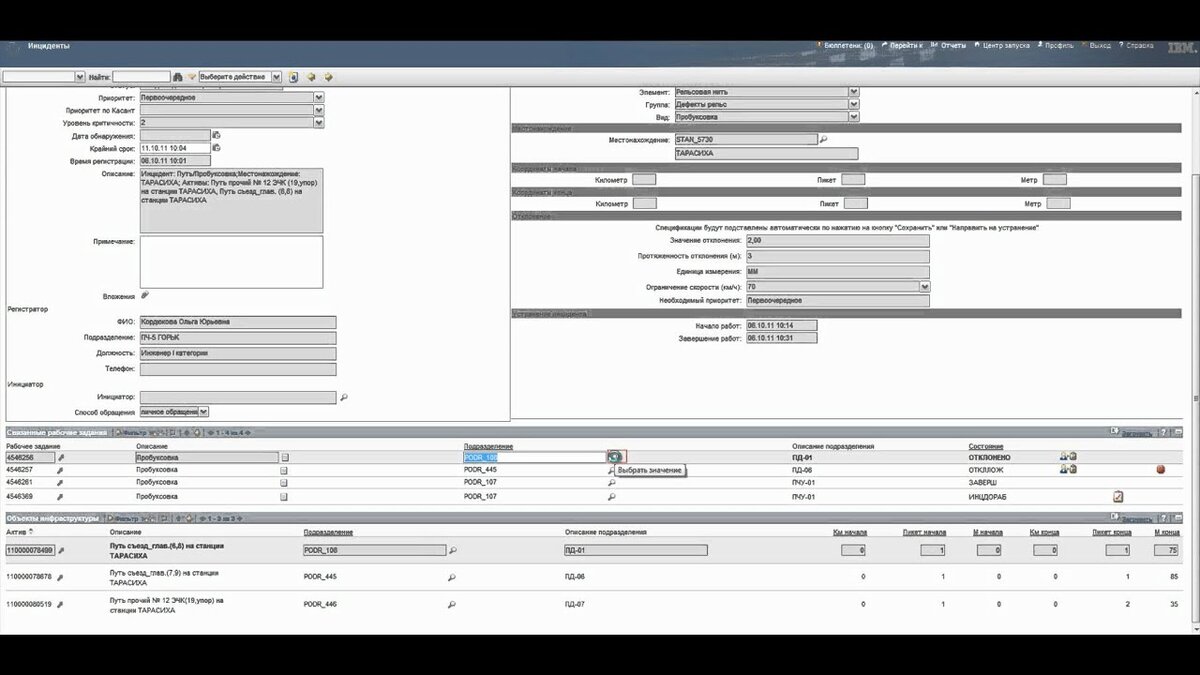Open lookup magnifier beside asset PODR_108

click(x=452, y=550)
